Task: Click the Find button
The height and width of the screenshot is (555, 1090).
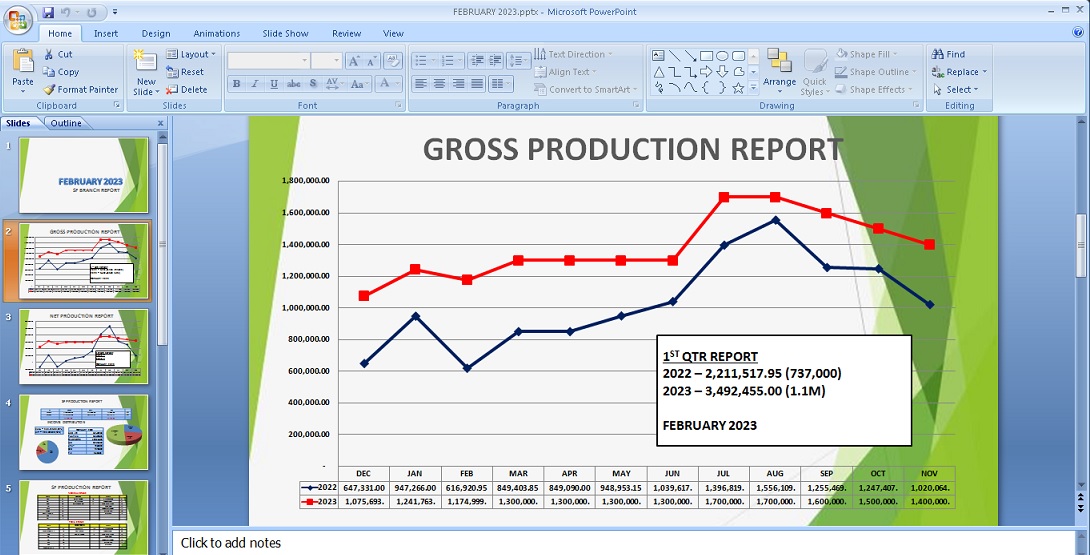Action: (x=948, y=54)
